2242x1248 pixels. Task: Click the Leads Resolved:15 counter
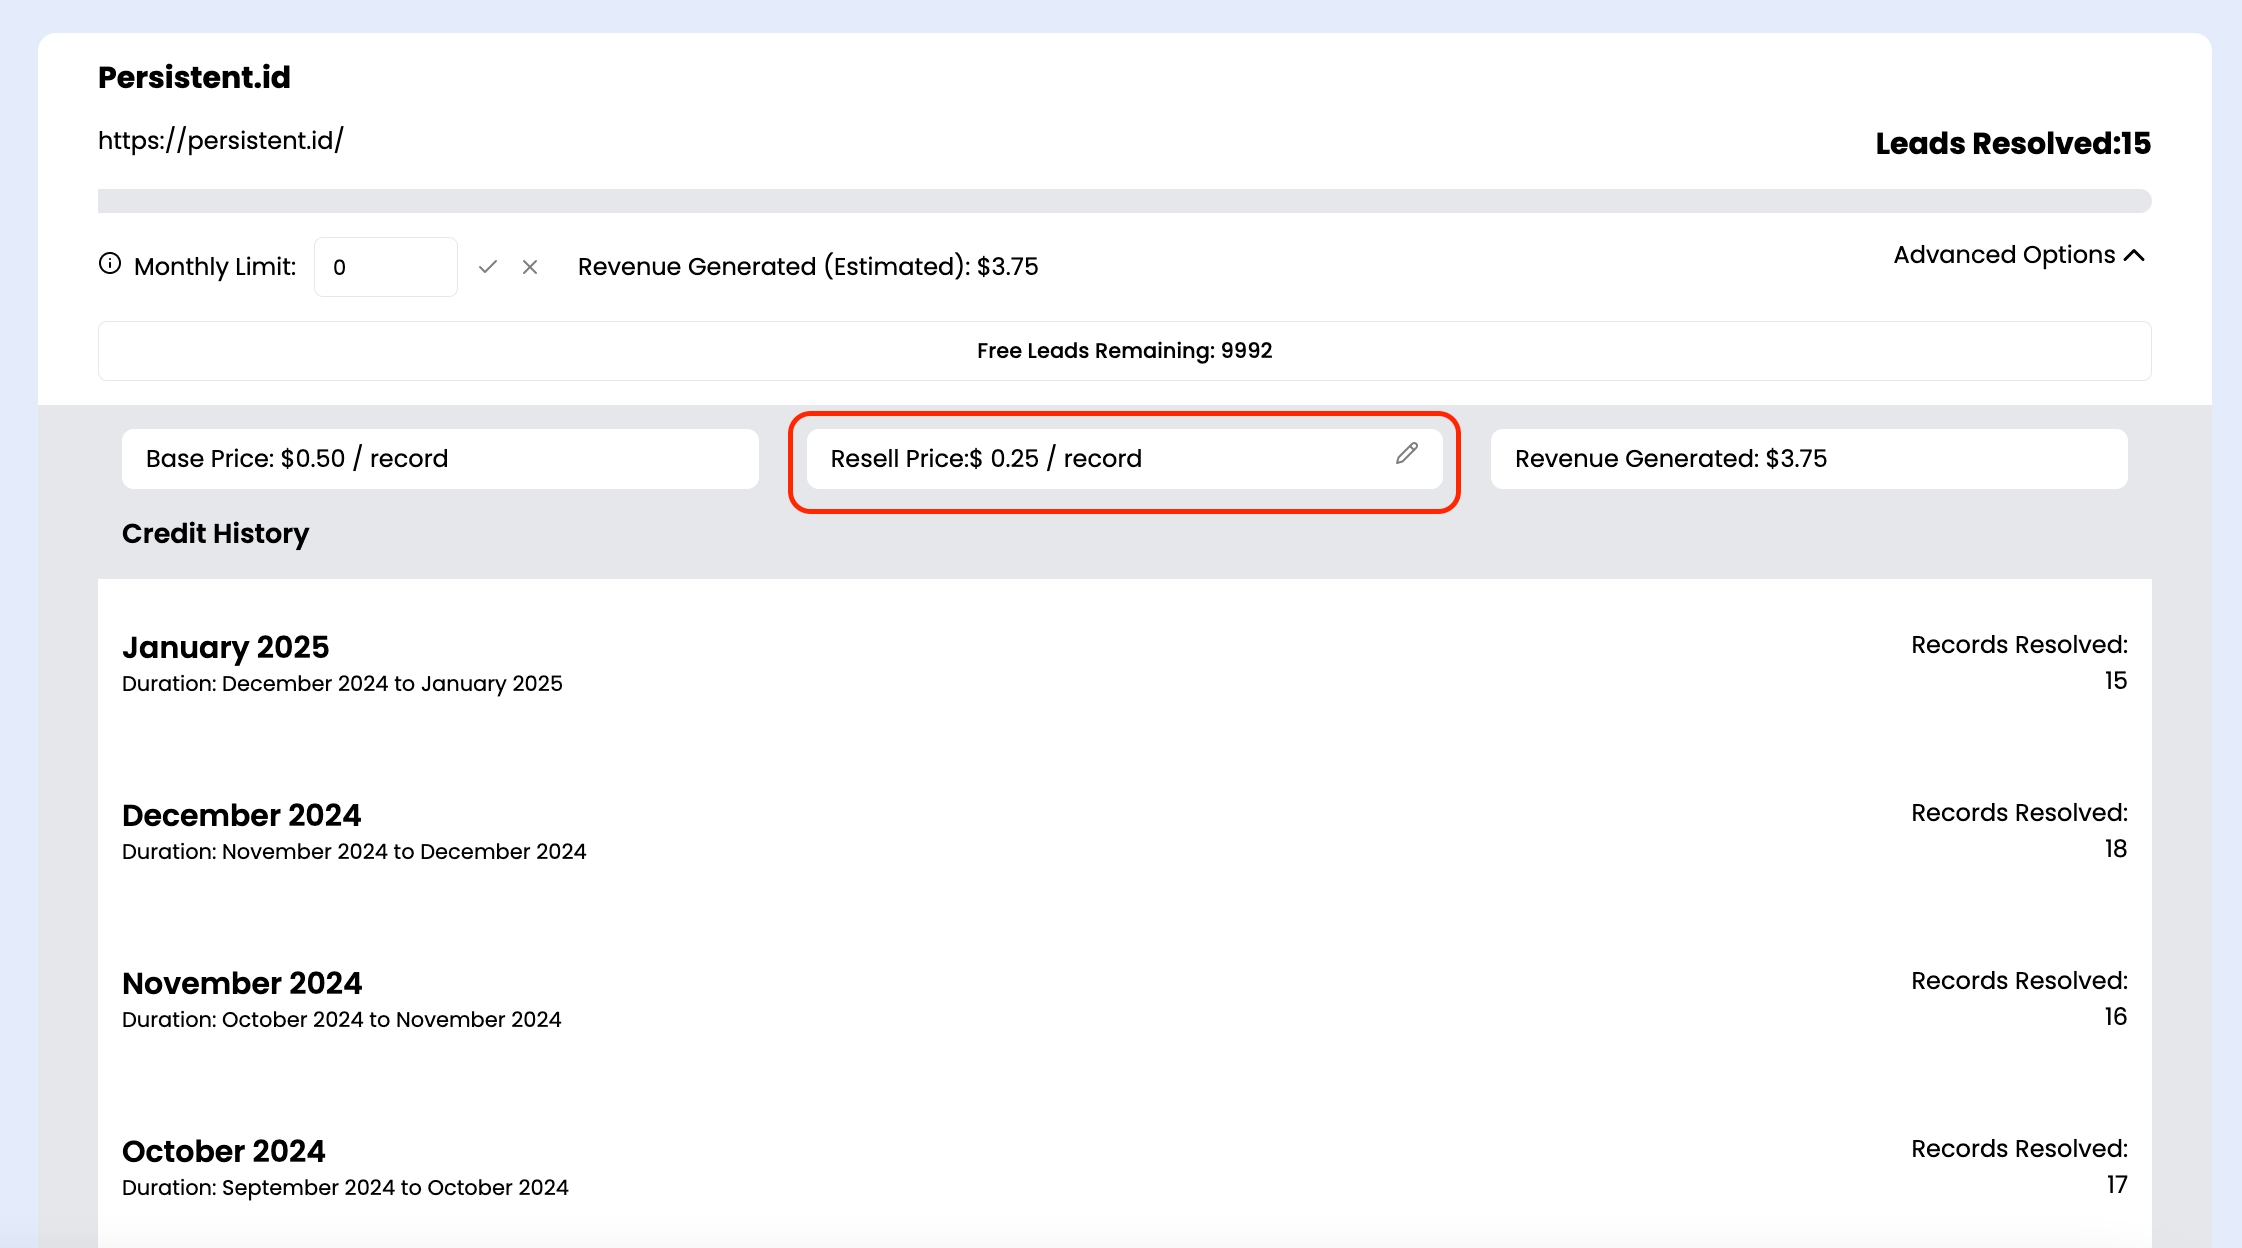[2012, 143]
